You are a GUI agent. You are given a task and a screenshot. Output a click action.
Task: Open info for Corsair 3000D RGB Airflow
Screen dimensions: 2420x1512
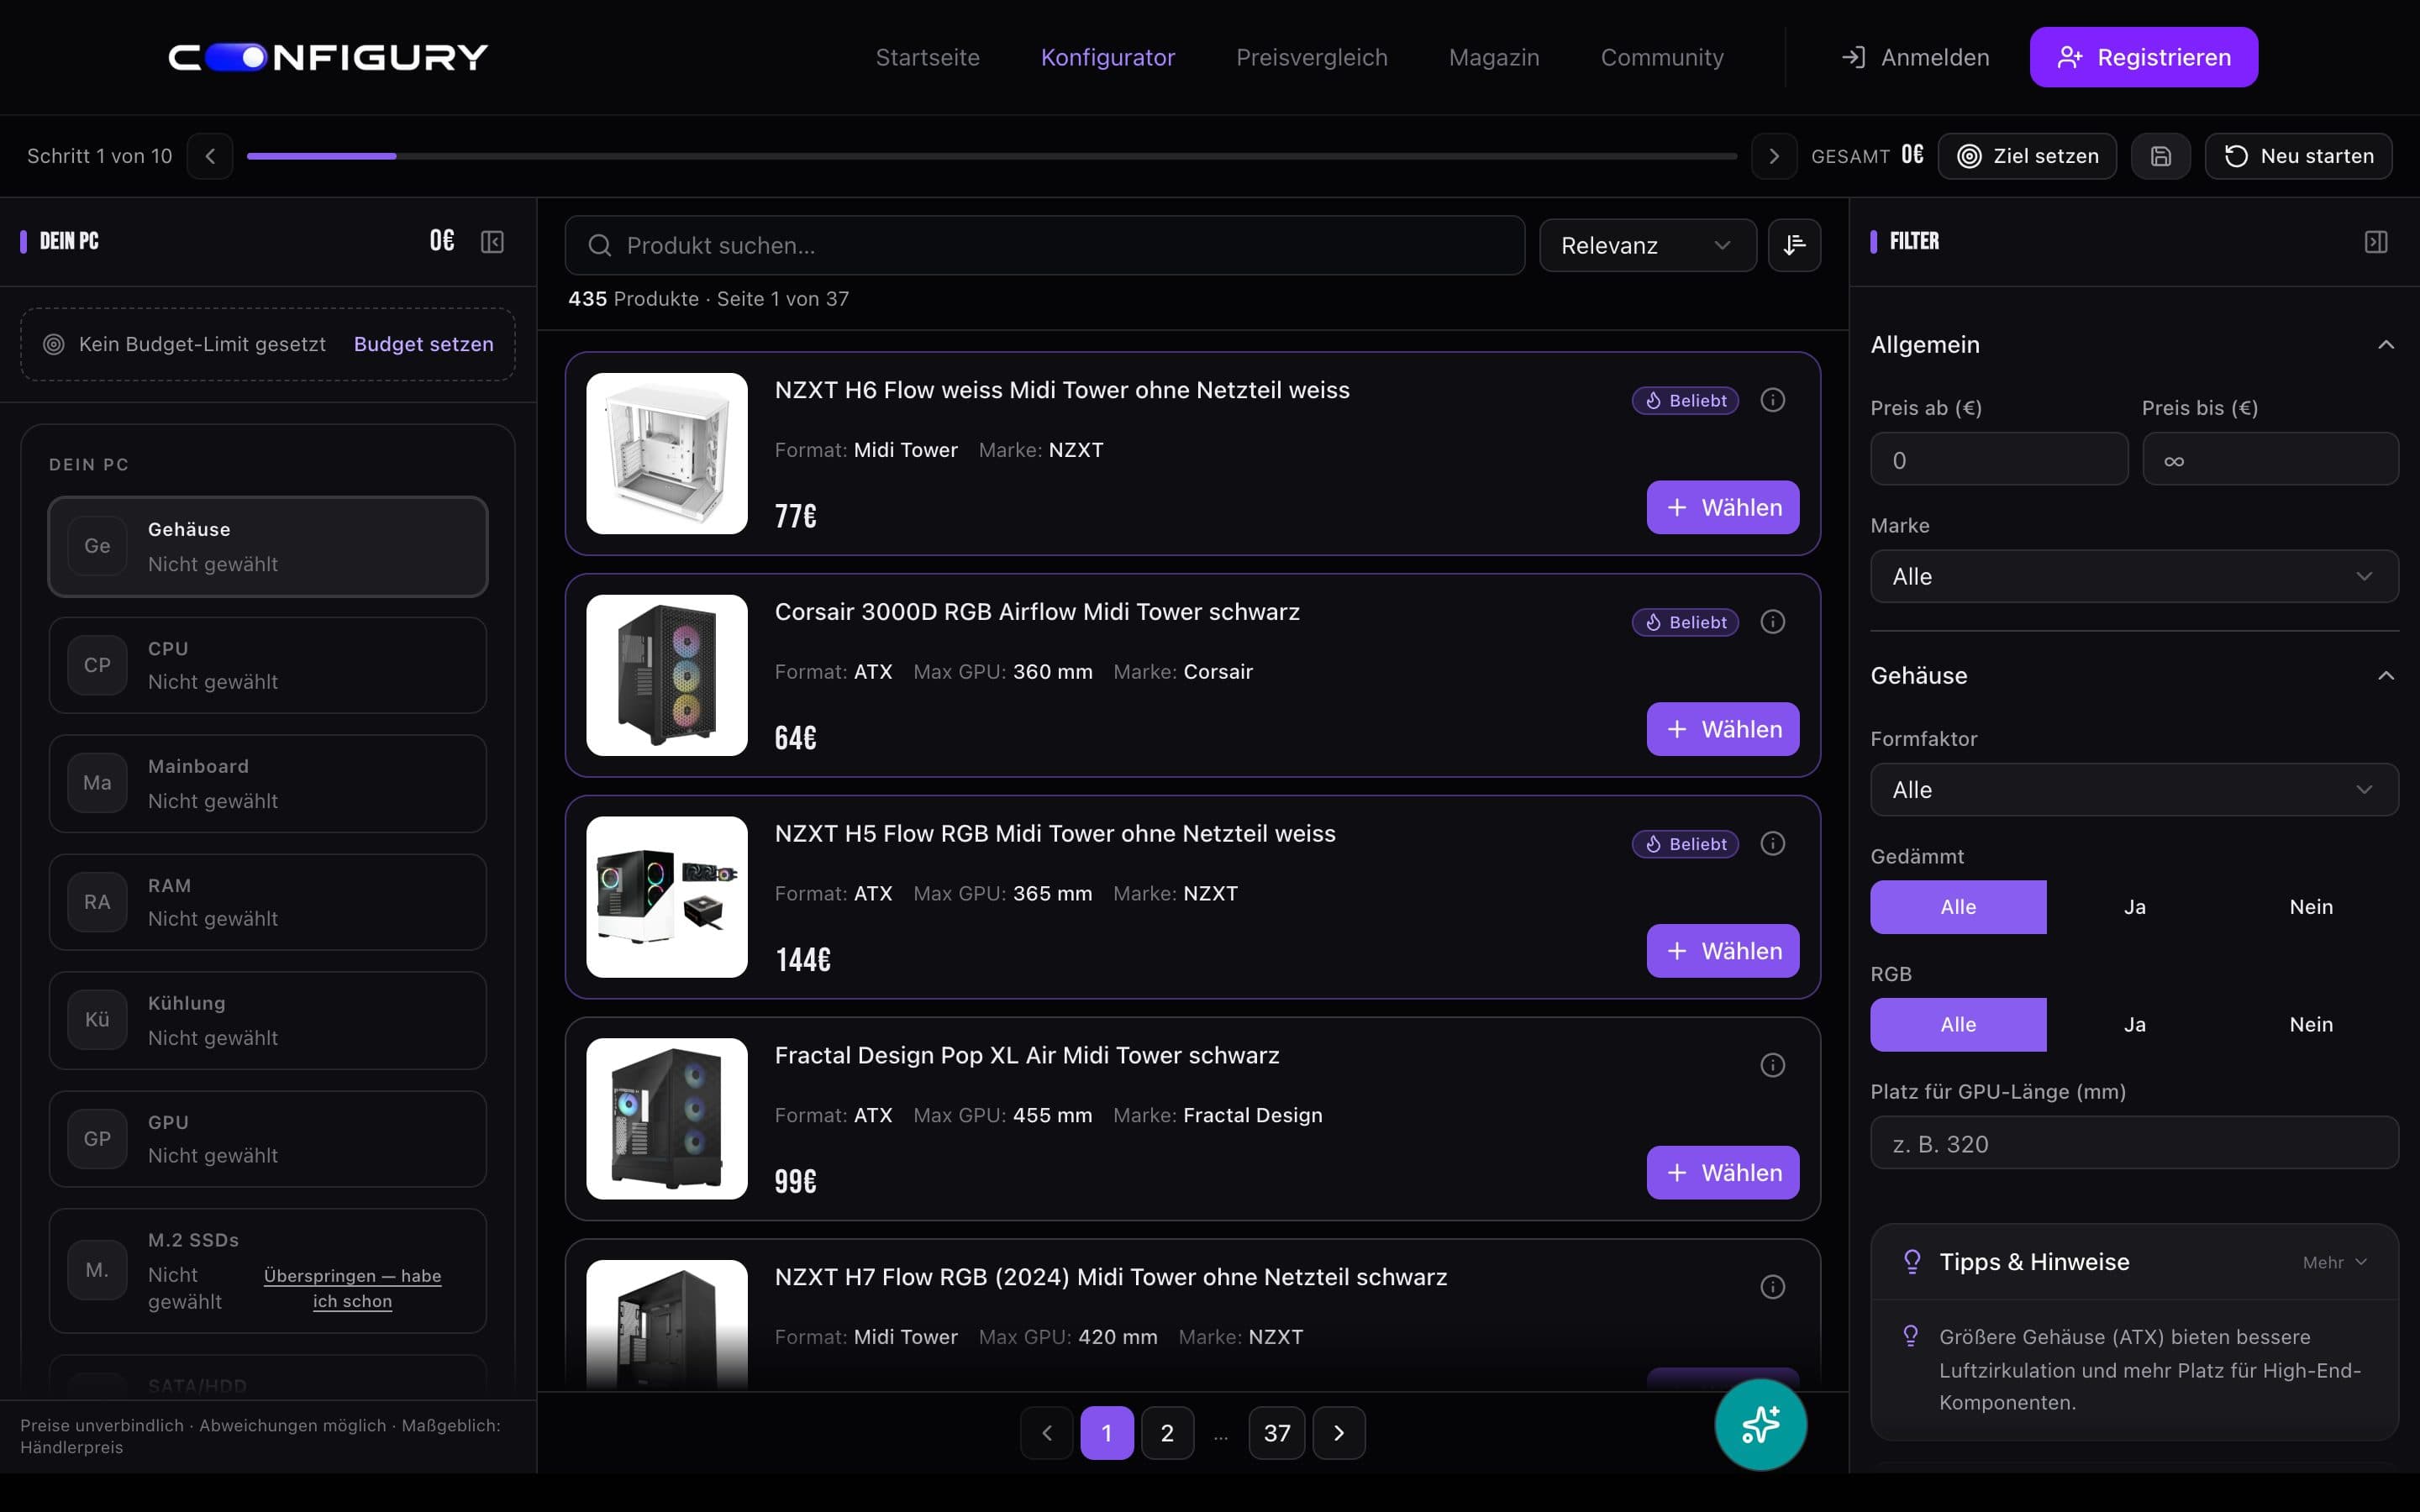click(1772, 622)
